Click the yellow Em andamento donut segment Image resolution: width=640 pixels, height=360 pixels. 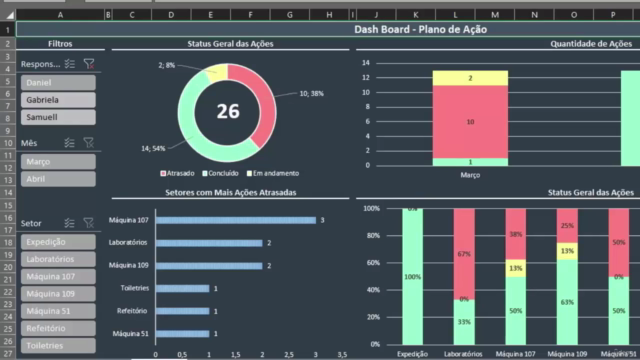[x=218, y=72]
